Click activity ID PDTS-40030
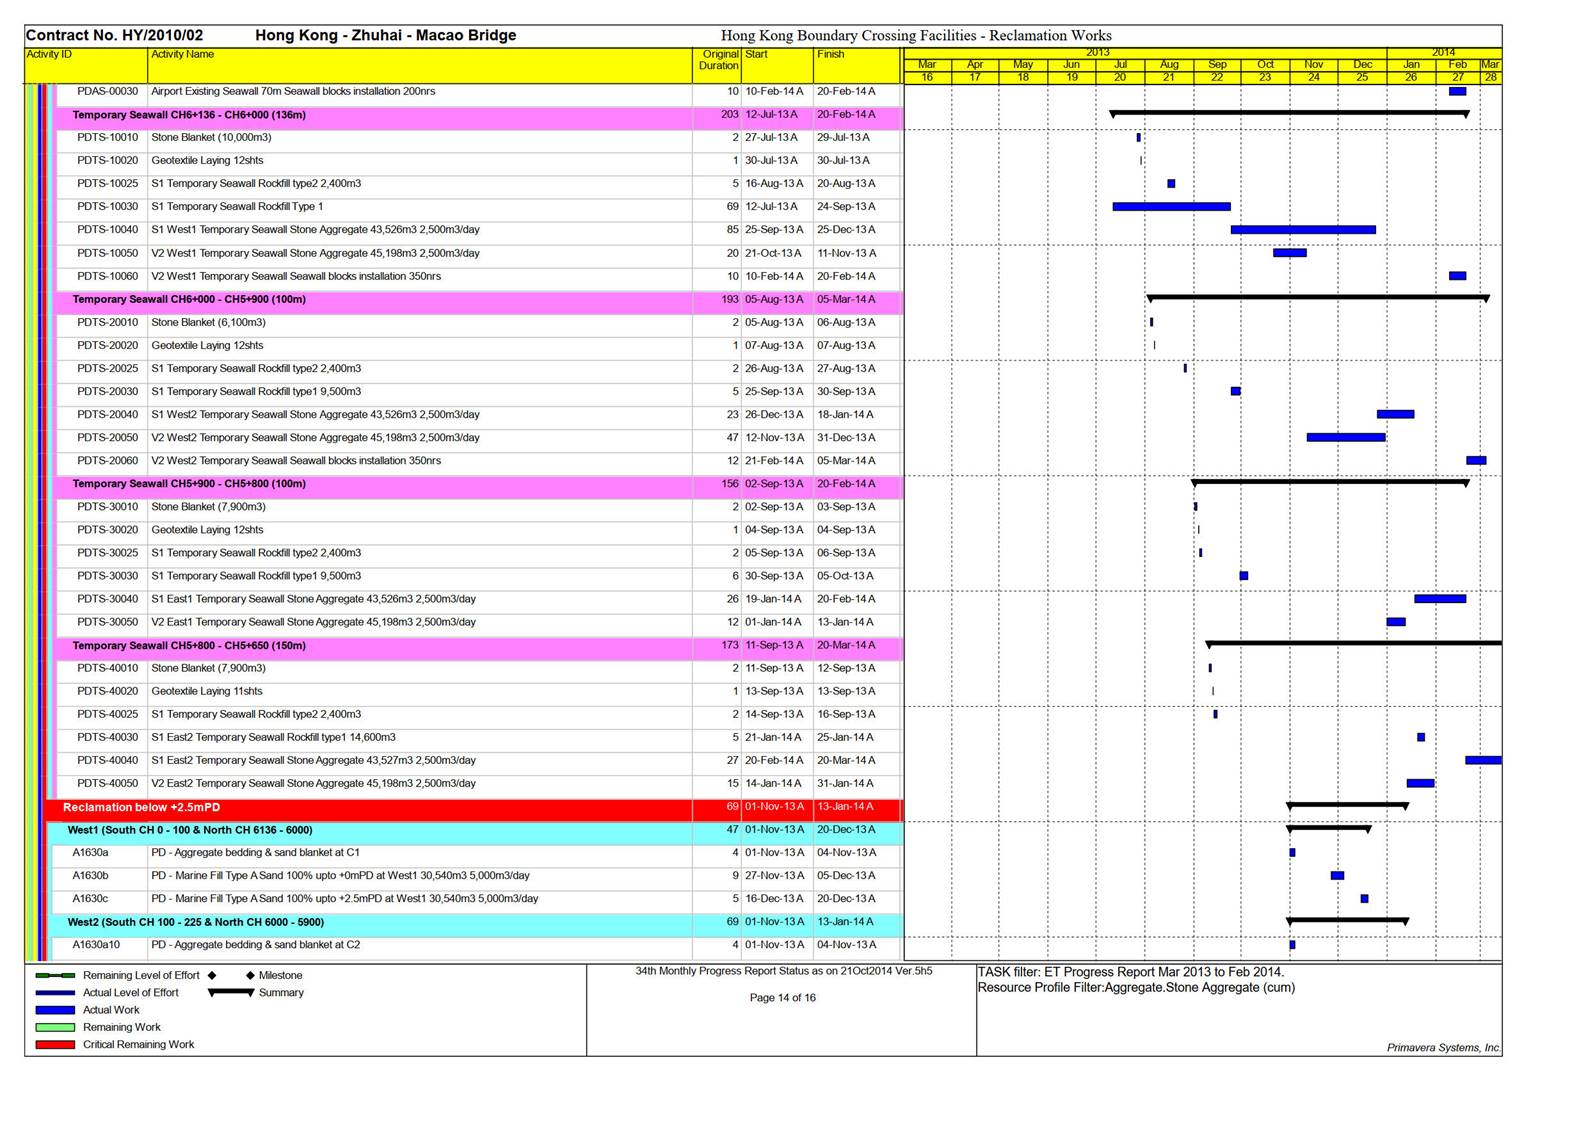The width and height of the screenshot is (1588, 1123). click(x=108, y=737)
